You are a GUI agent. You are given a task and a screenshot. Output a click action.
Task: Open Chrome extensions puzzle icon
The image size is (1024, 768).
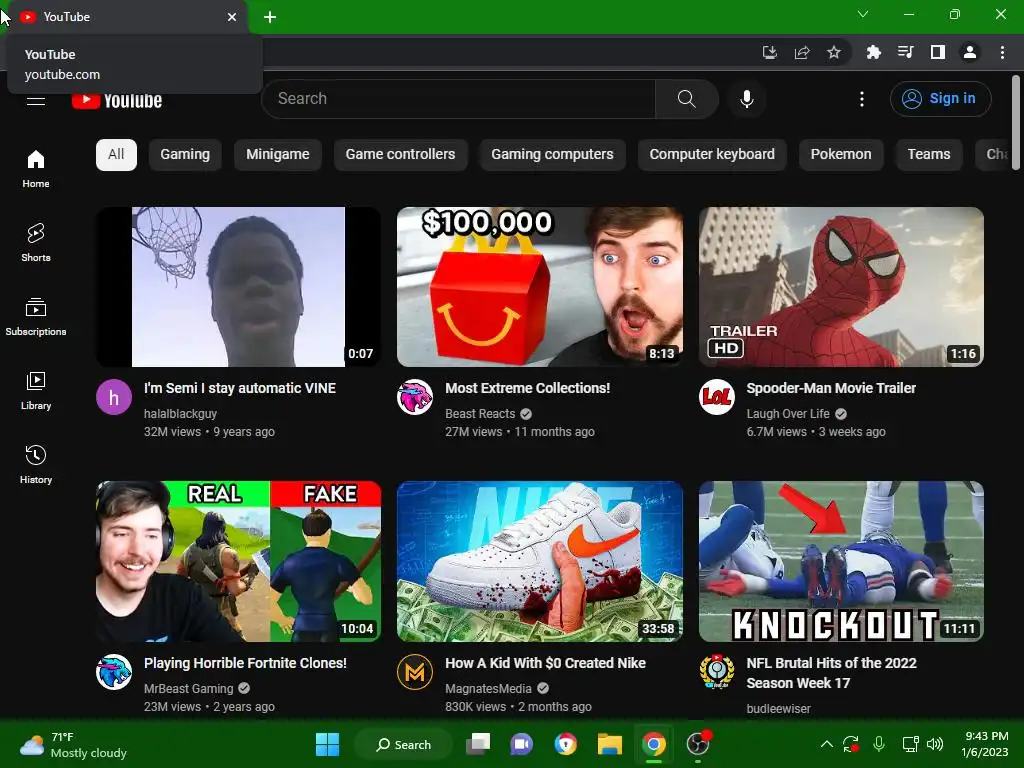(x=873, y=52)
